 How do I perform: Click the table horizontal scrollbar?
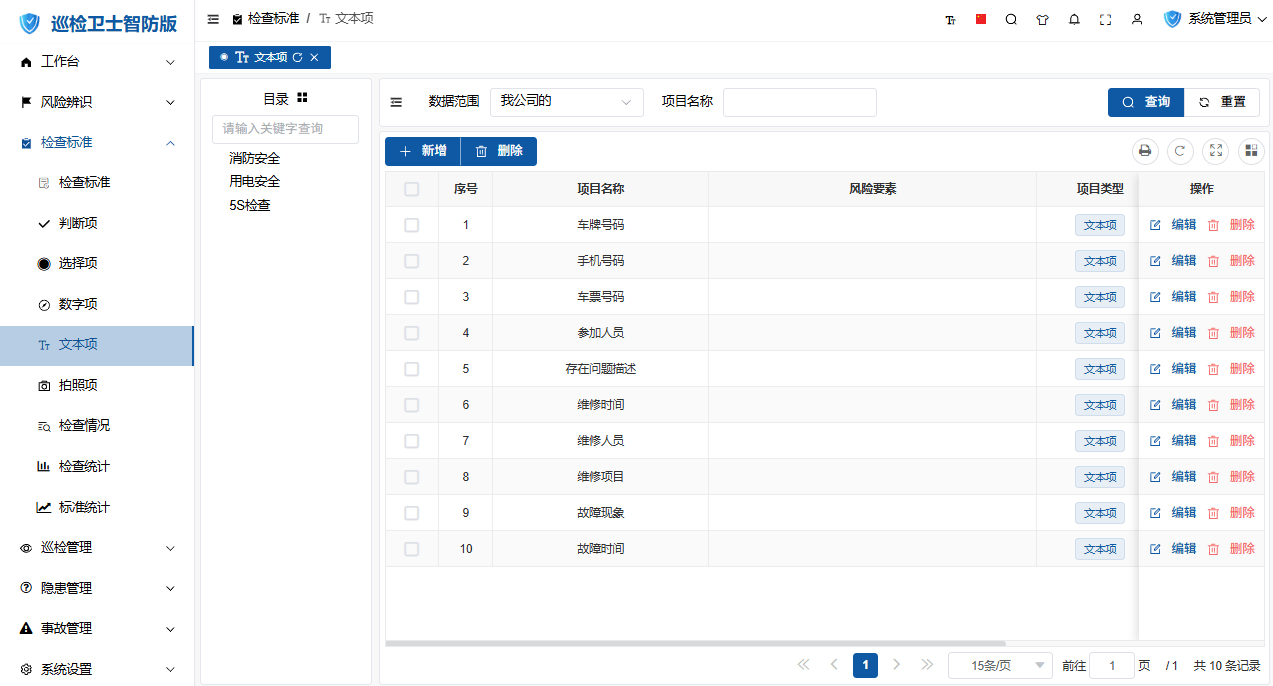click(695, 644)
